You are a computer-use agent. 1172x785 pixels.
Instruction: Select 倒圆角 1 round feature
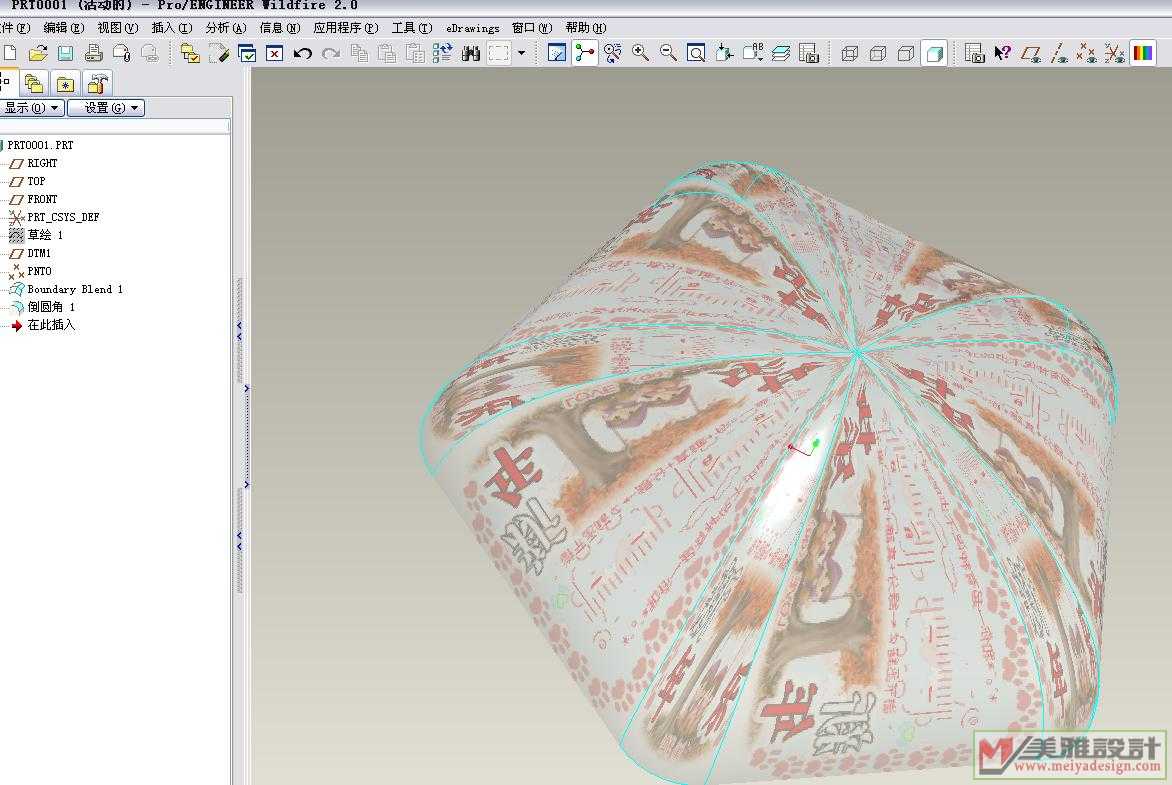tap(51, 307)
